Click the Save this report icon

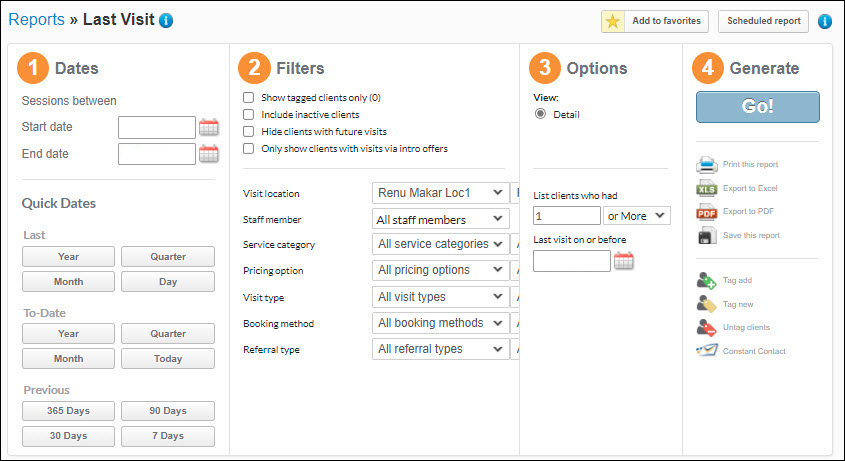click(x=707, y=235)
